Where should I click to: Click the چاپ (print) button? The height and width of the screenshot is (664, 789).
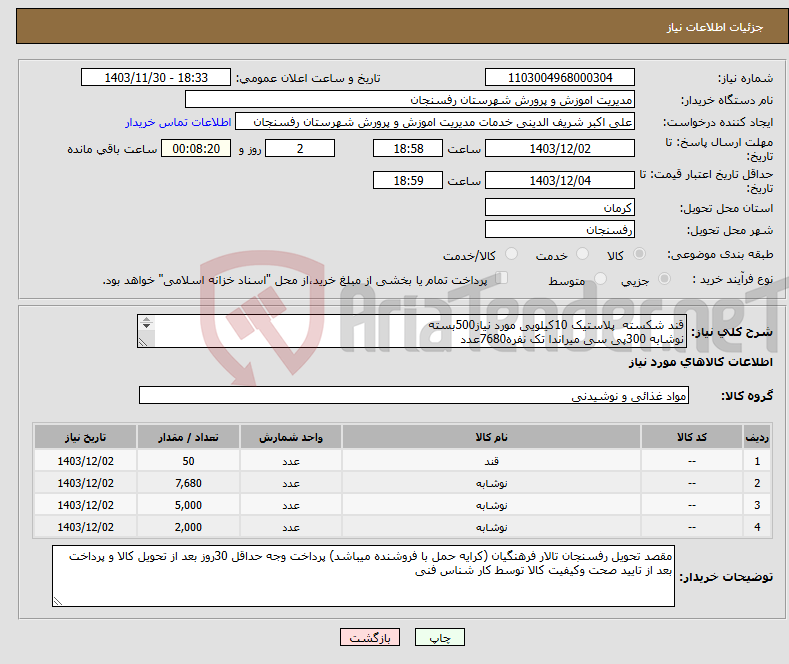[439, 637]
